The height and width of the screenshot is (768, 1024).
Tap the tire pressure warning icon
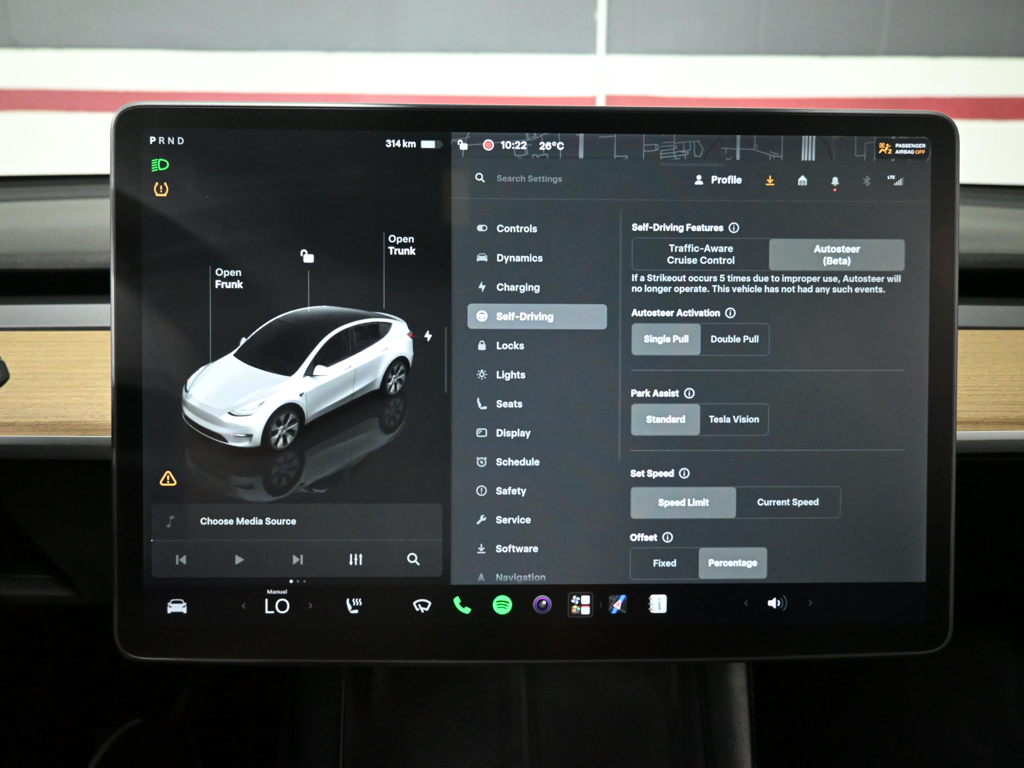(x=161, y=189)
